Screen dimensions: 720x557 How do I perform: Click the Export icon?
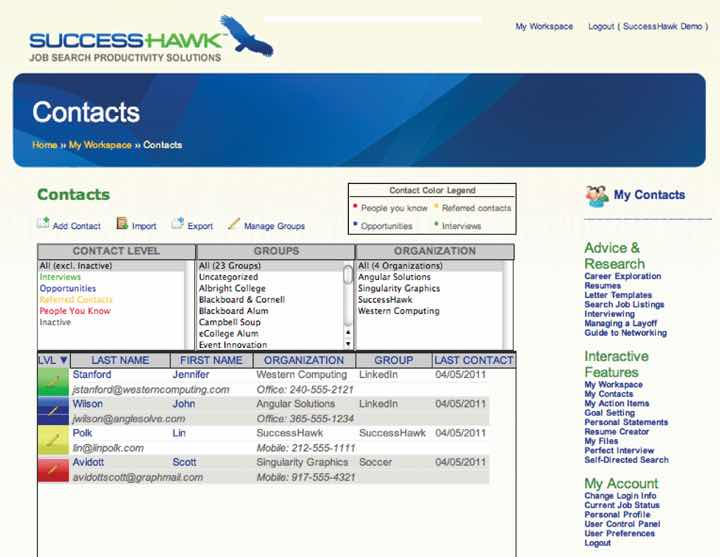pyautogui.click(x=178, y=224)
